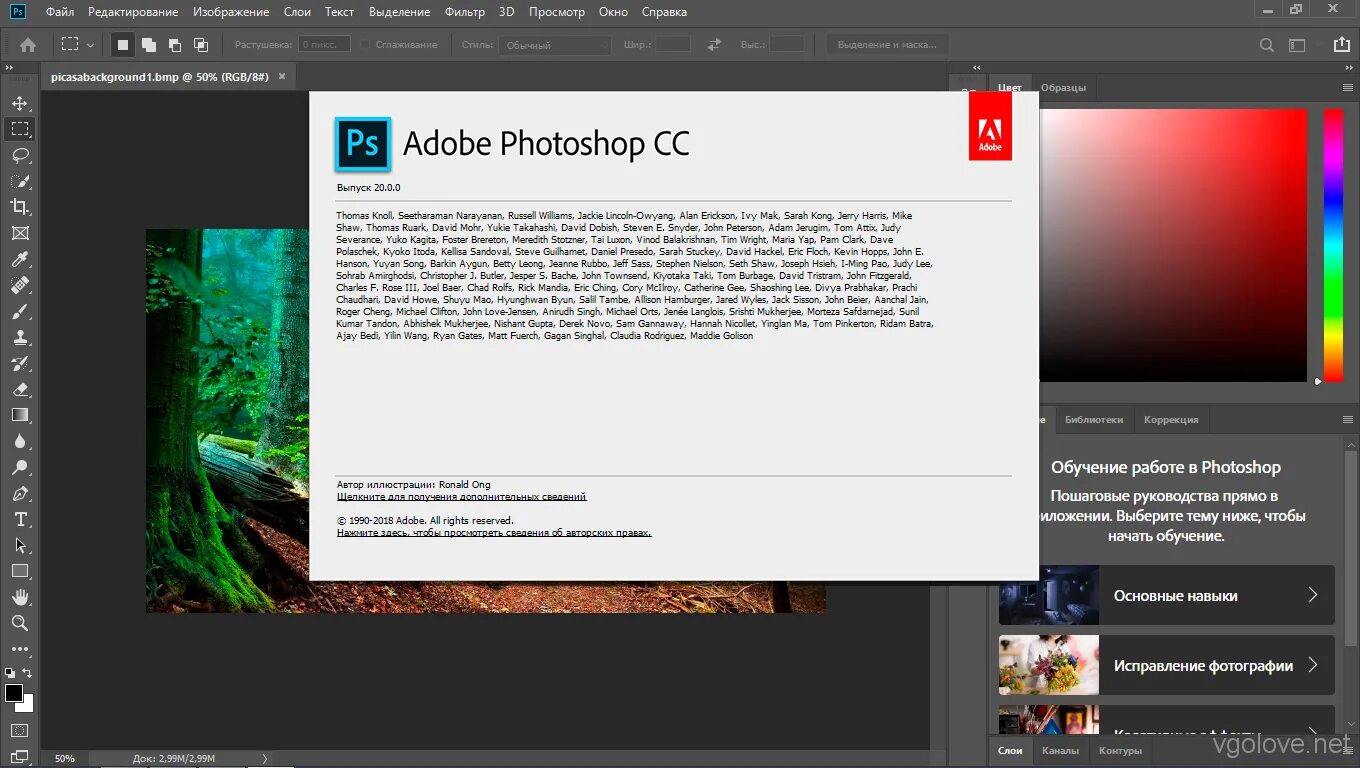Click the Share image icon
Screen dimensions: 1360x768
(x=1341, y=45)
